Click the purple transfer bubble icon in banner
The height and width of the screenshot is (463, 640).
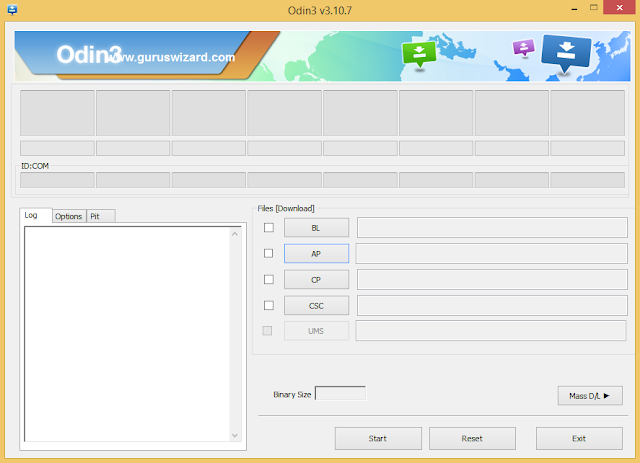524,47
